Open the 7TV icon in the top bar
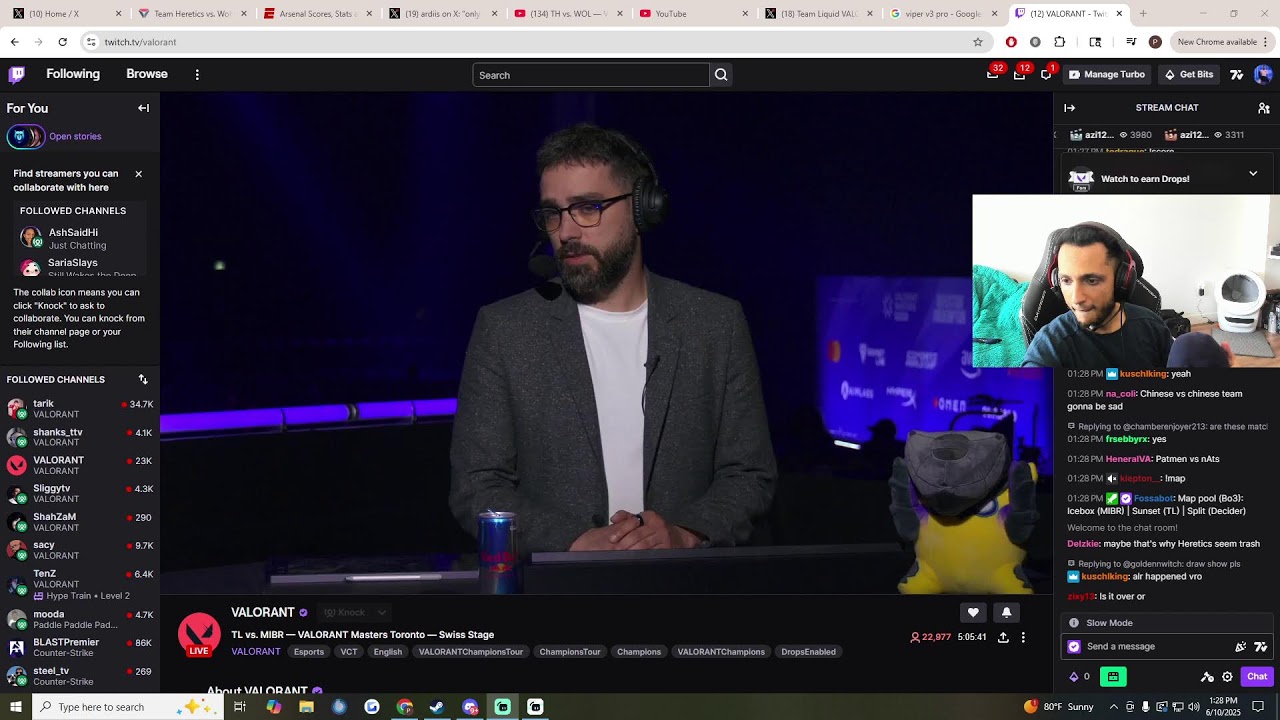Viewport: 1280px width, 720px height. 1237,75
